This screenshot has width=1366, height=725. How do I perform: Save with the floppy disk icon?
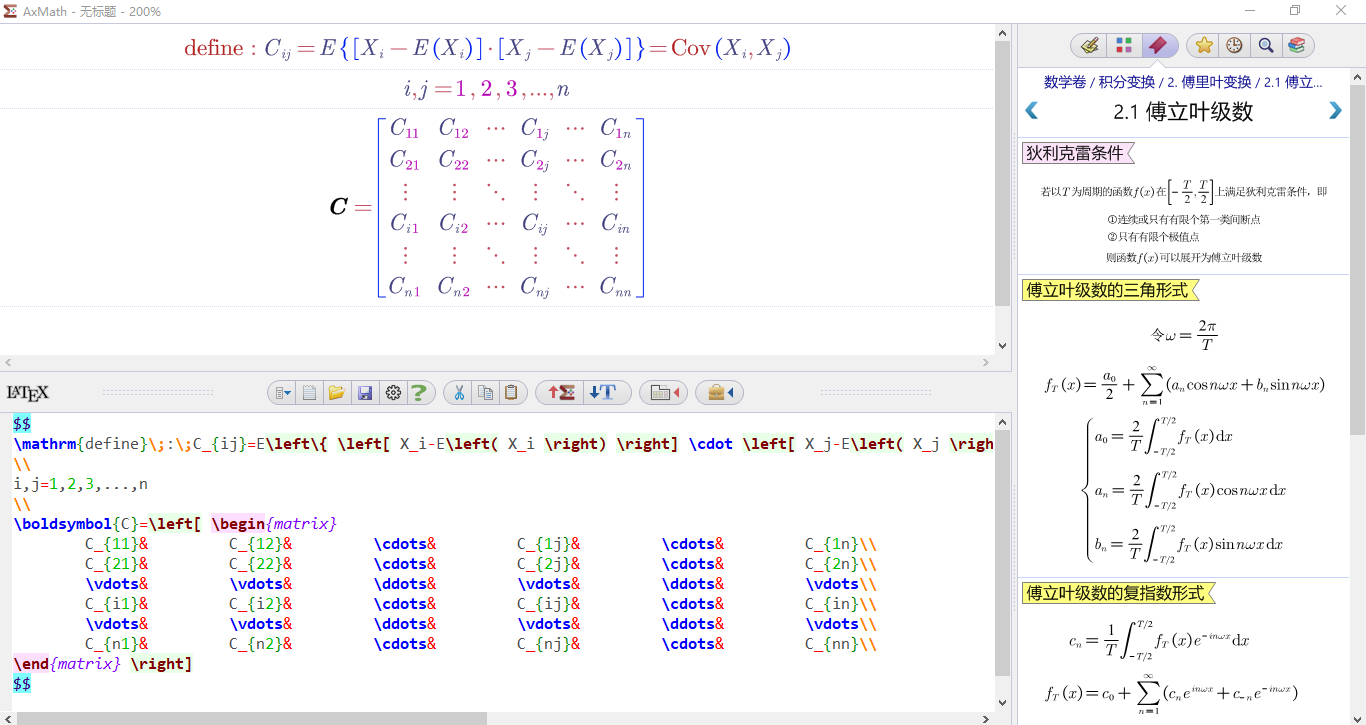point(365,393)
